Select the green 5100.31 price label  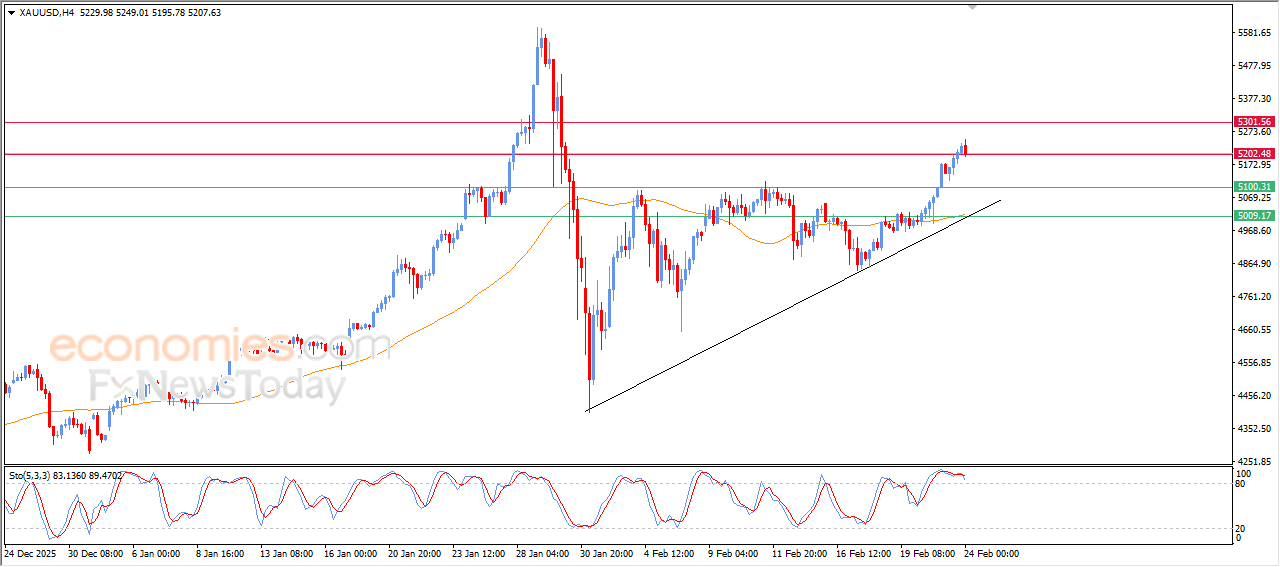(x=1253, y=187)
